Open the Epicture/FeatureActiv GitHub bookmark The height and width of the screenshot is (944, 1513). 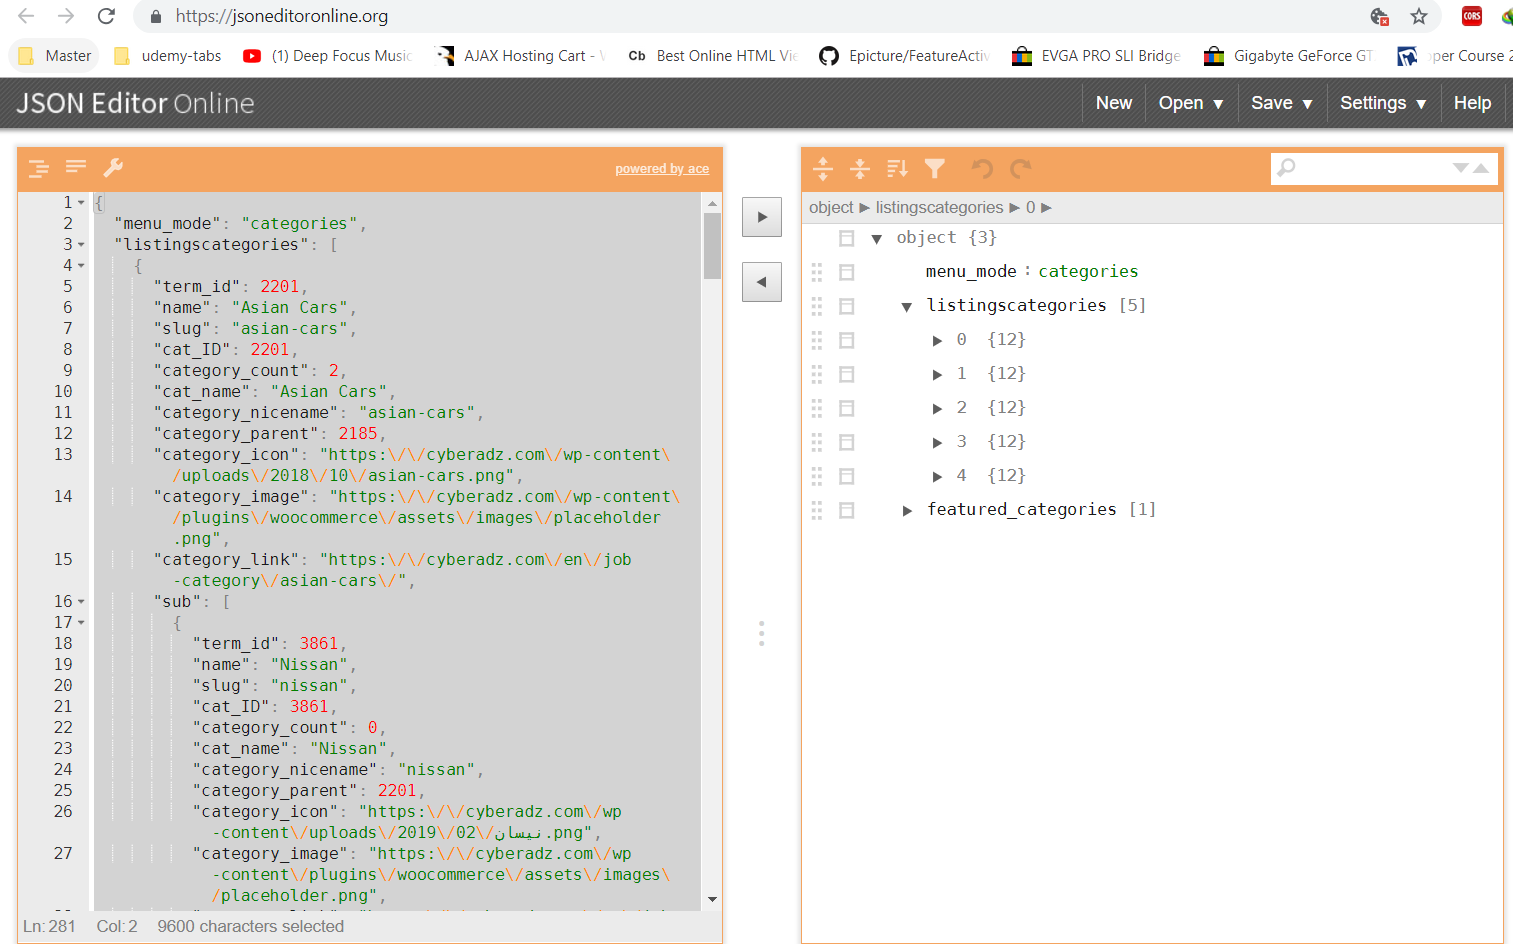coord(904,56)
